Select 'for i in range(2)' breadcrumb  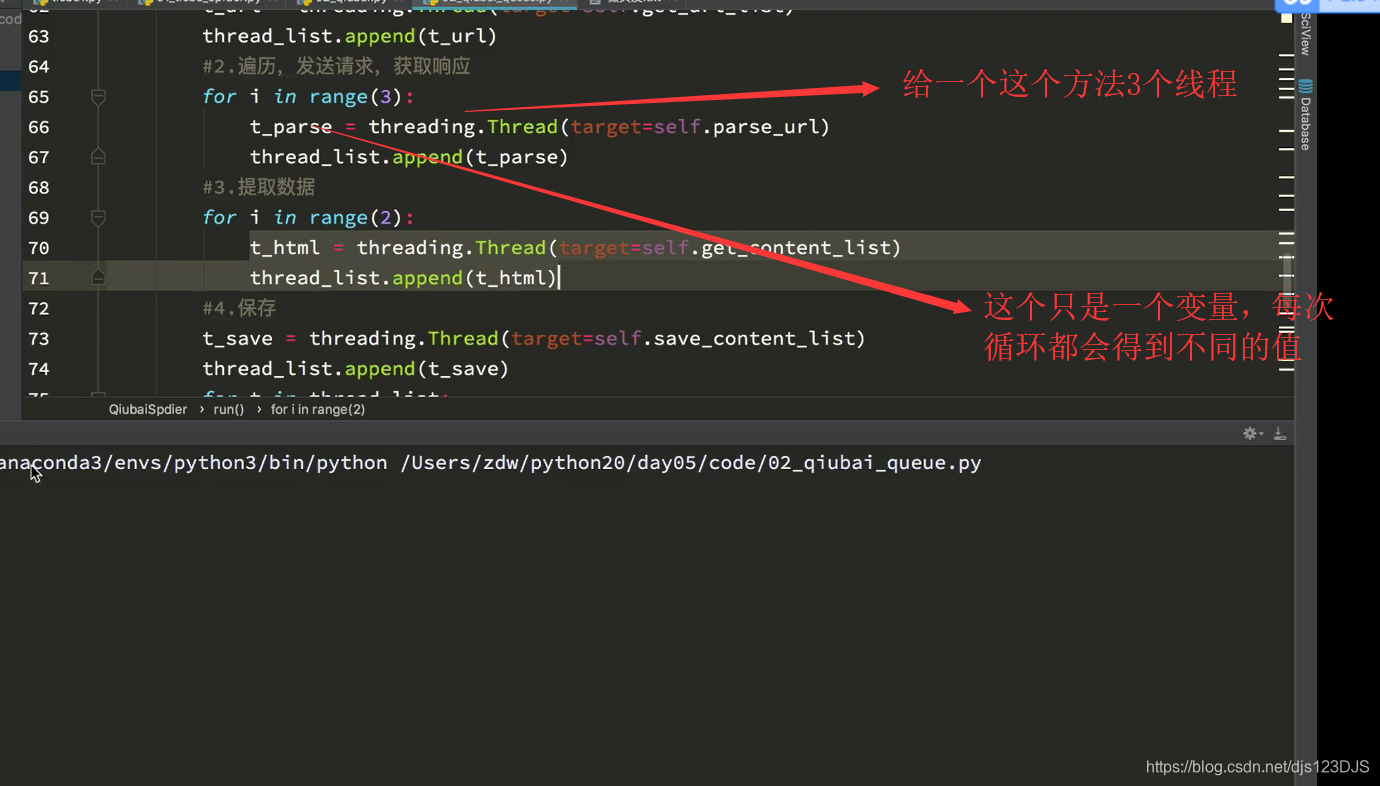click(317, 409)
